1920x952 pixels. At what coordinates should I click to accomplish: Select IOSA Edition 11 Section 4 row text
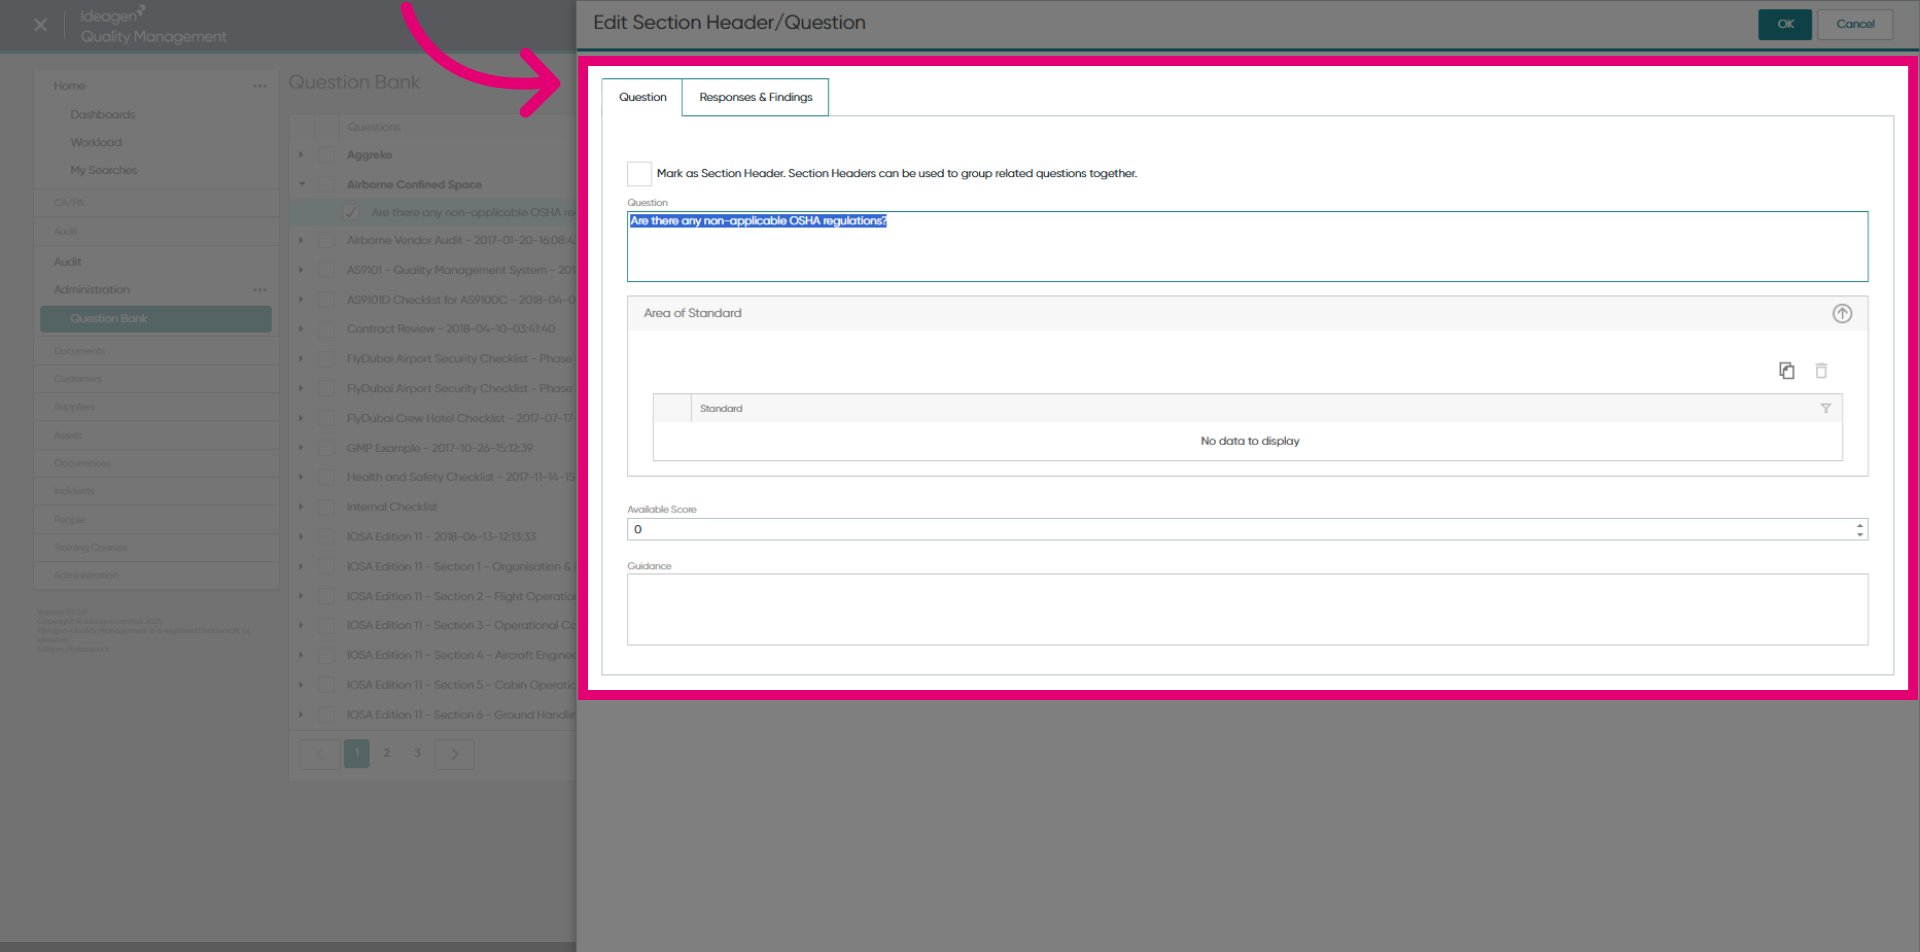[x=461, y=656]
